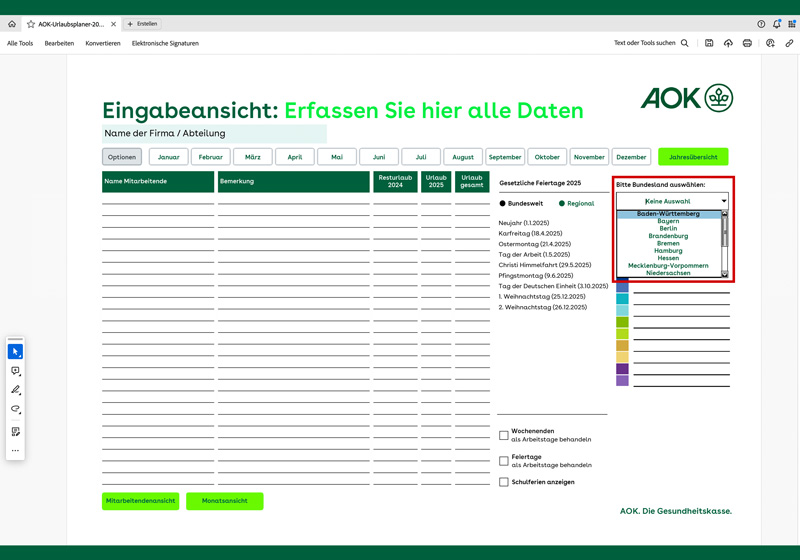Click the save disk icon
800x560 pixels.
point(709,43)
